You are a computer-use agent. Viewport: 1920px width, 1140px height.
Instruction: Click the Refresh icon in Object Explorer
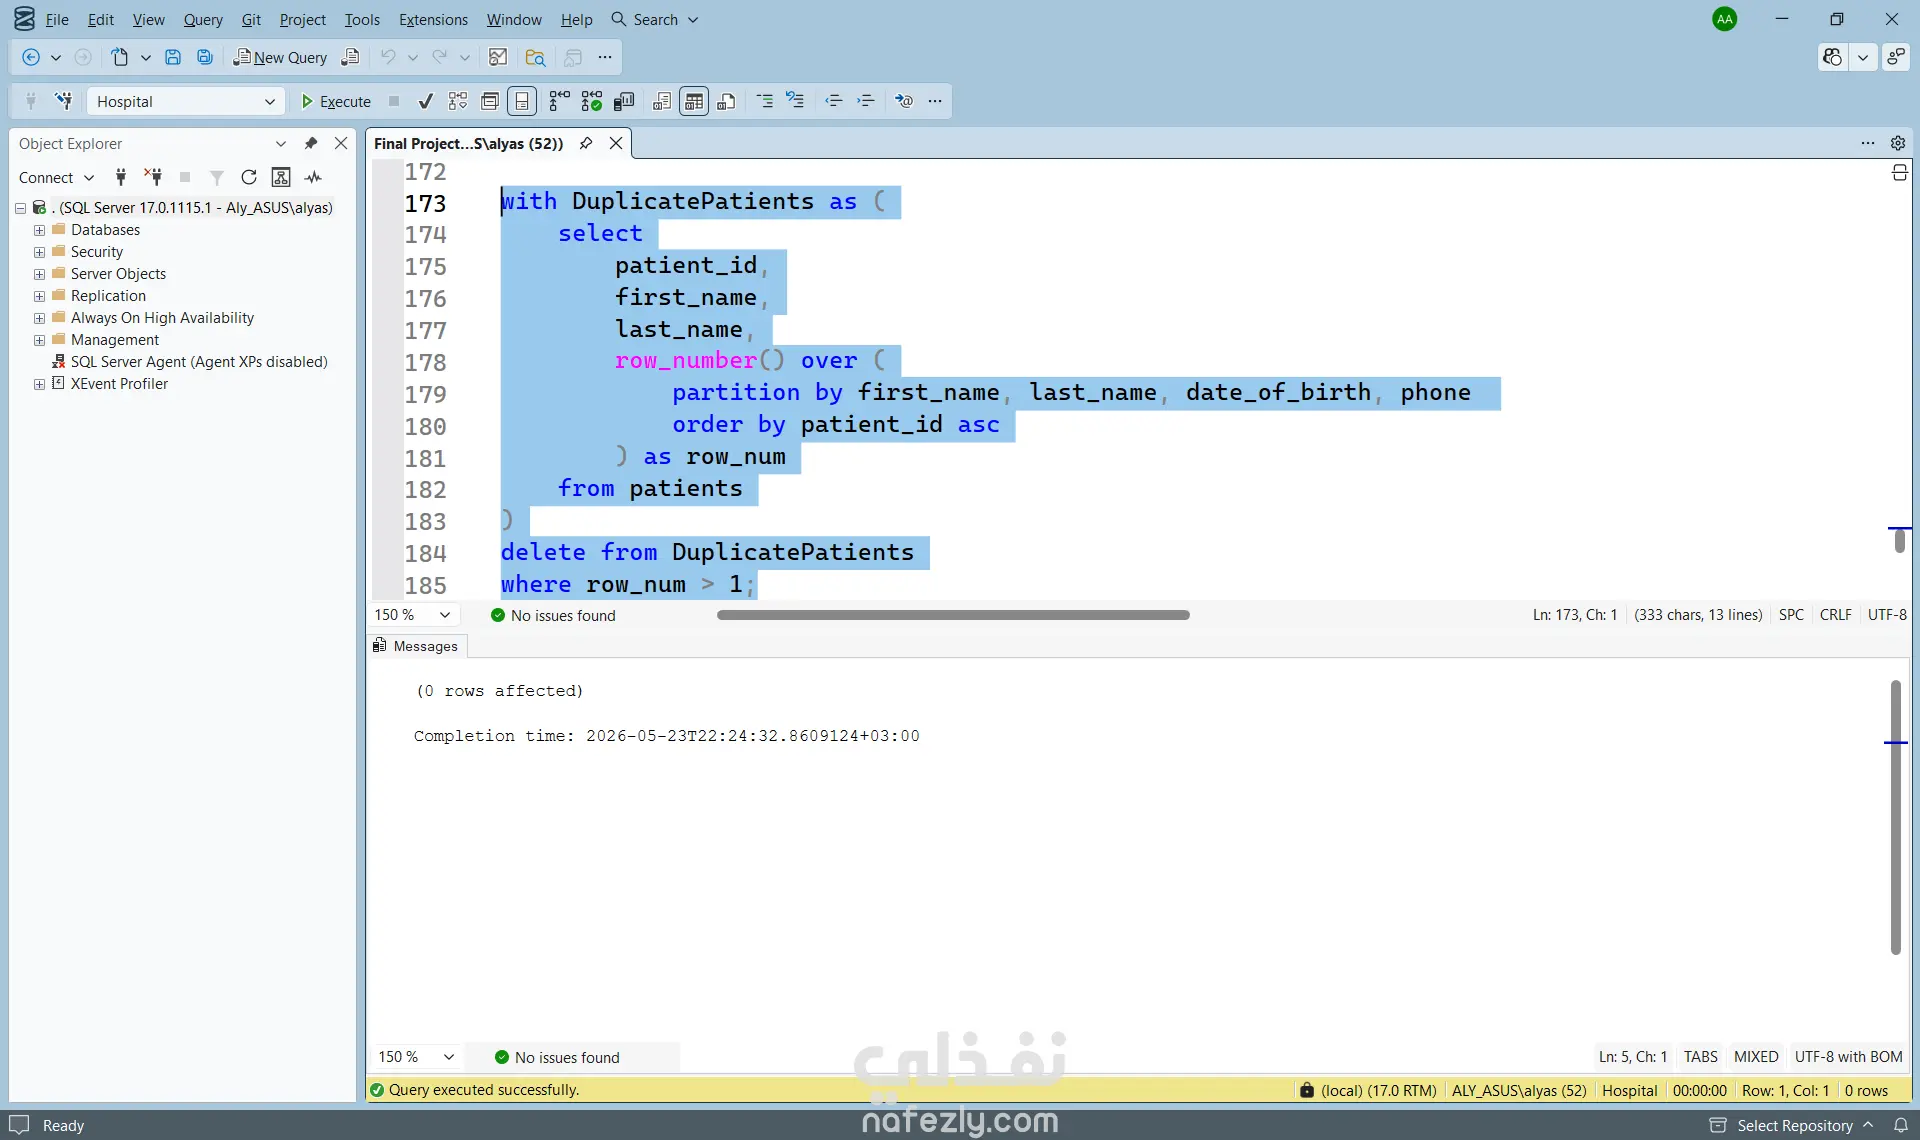pos(249,177)
